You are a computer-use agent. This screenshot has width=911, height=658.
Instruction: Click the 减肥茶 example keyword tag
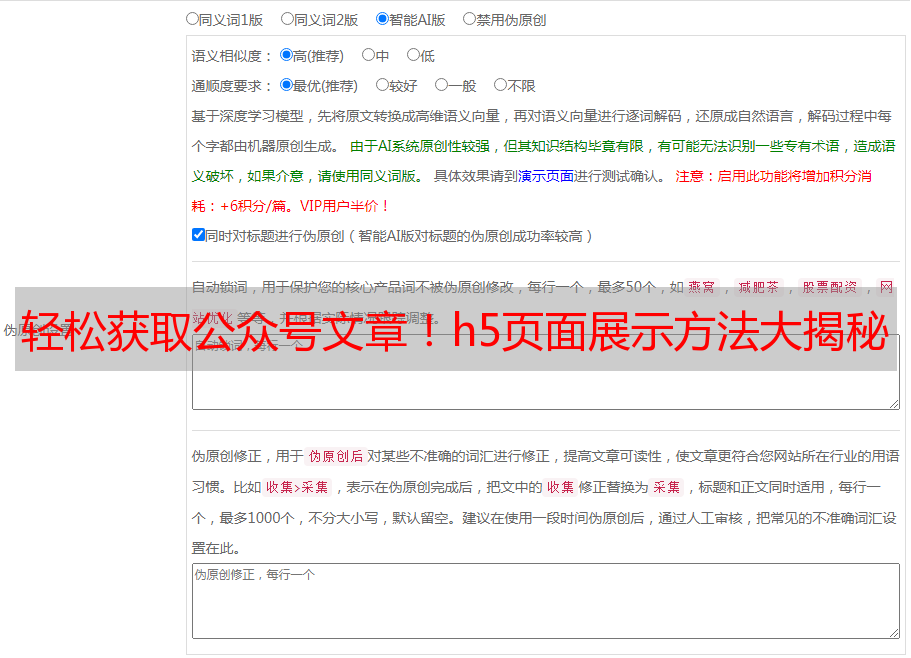(758, 287)
